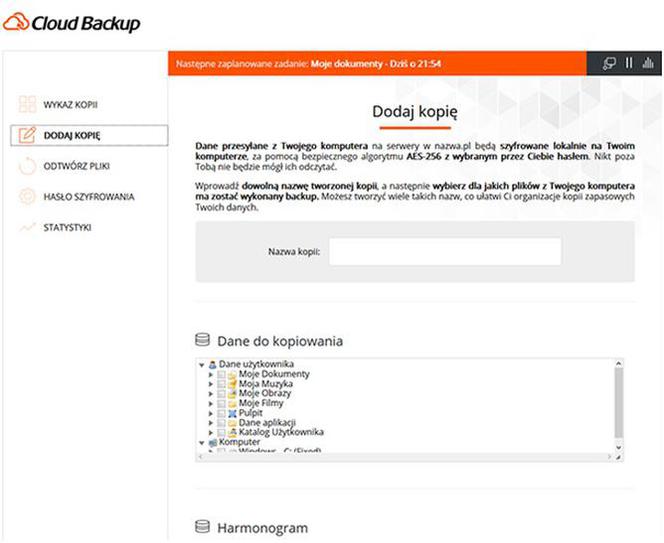Click the tree scrollbar down arrow

[619, 448]
